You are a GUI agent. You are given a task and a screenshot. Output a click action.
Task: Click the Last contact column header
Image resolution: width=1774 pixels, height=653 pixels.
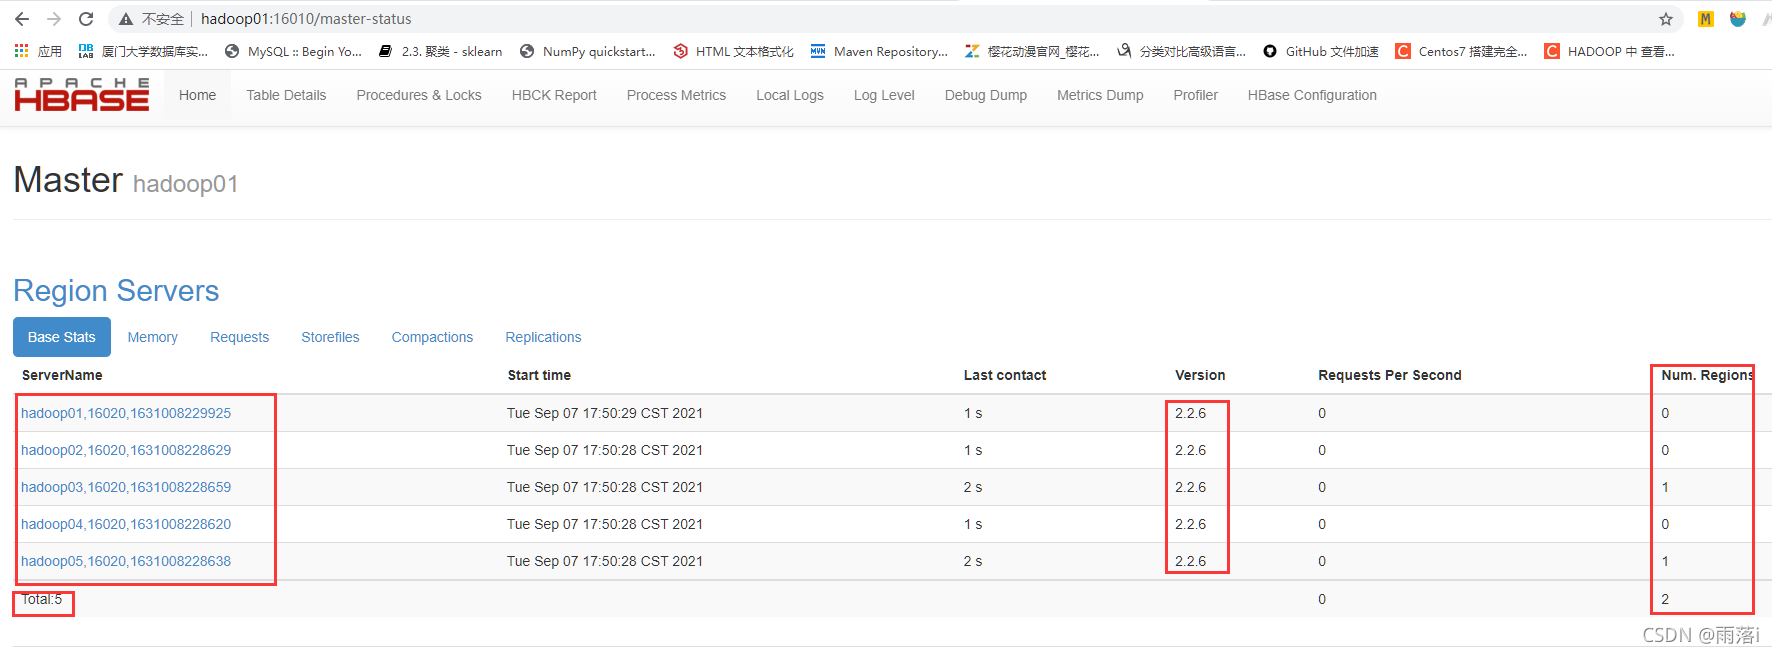(1005, 375)
